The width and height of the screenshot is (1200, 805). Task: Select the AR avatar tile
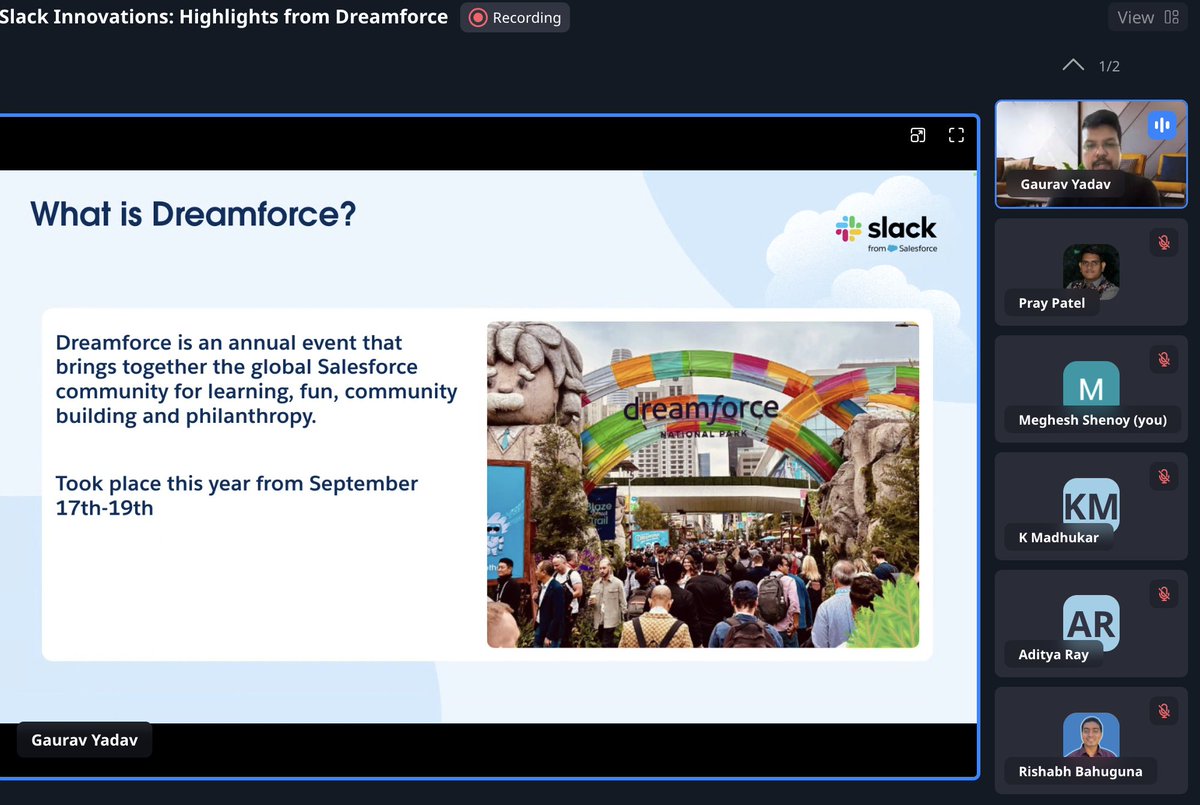tap(1091, 623)
